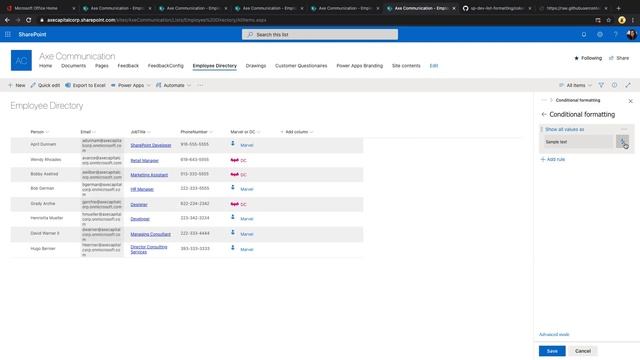Open Retail Manager job title link
Image resolution: width=640 pixels, height=360 pixels.
[x=144, y=161]
